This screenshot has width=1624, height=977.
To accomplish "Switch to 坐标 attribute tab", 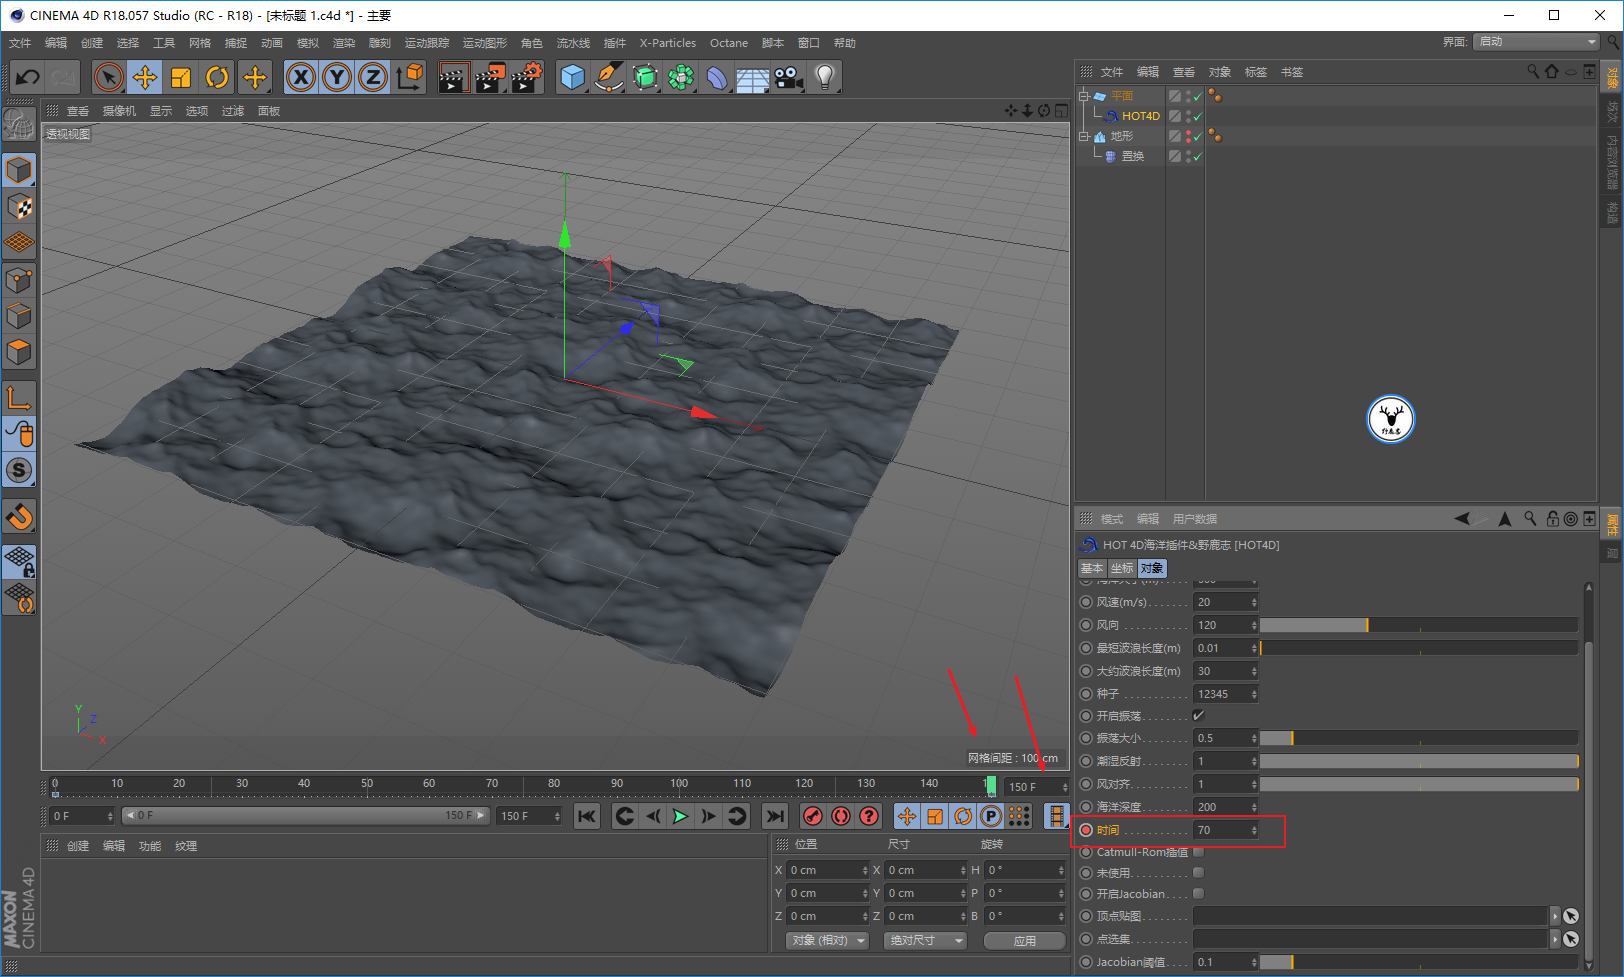I will click(x=1121, y=568).
